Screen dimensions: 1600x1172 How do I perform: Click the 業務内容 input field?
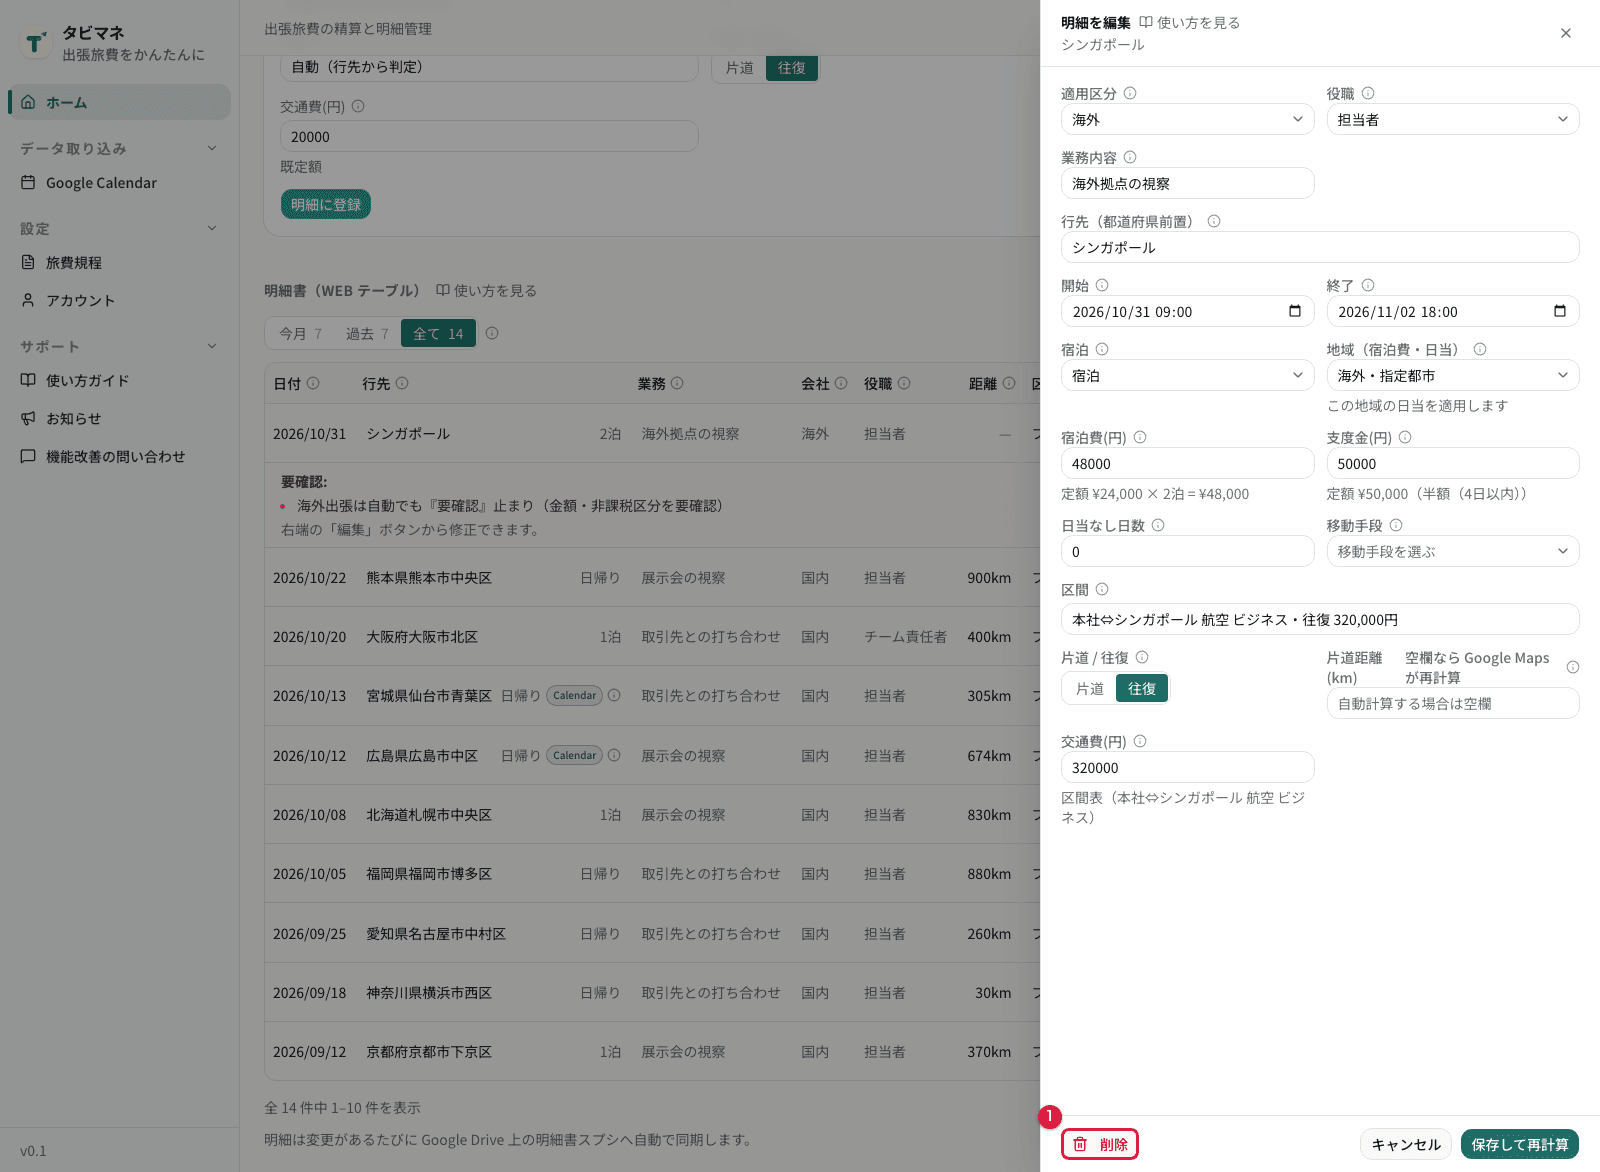pyautogui.click(x=1187, y=183)
